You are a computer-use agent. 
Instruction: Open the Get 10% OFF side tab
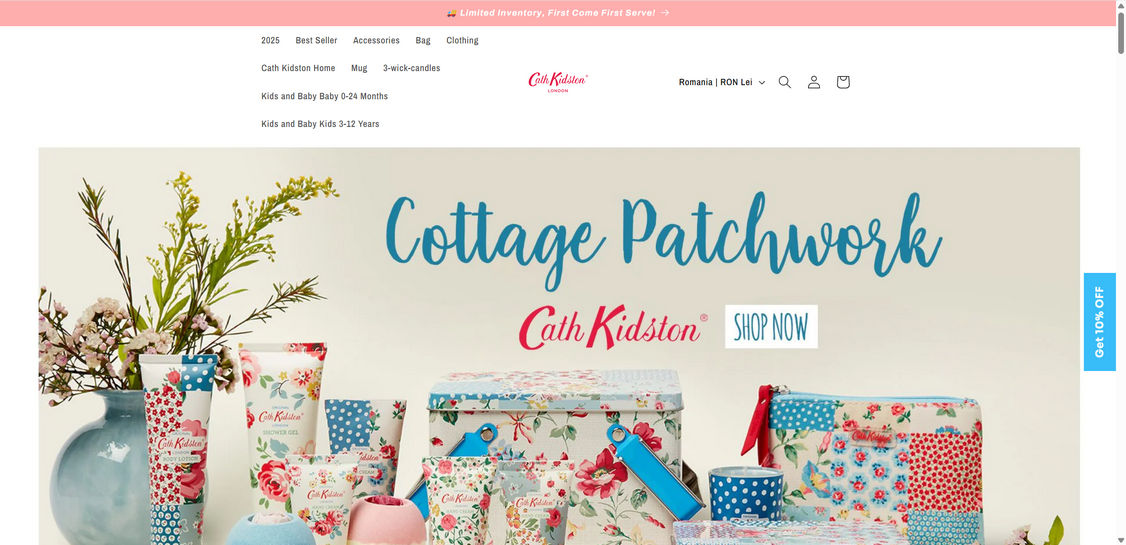click(x=1099, y=322)
